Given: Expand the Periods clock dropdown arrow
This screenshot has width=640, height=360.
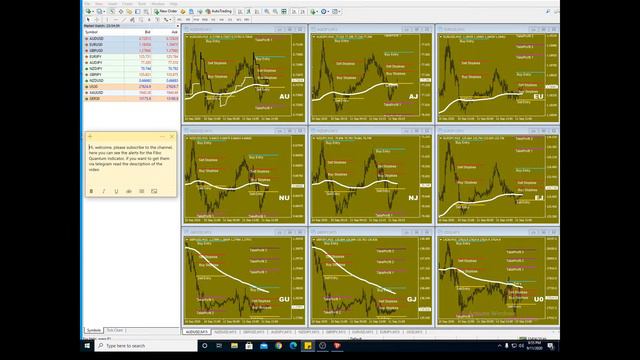Looking at the screenshot, I should [328, 12].
